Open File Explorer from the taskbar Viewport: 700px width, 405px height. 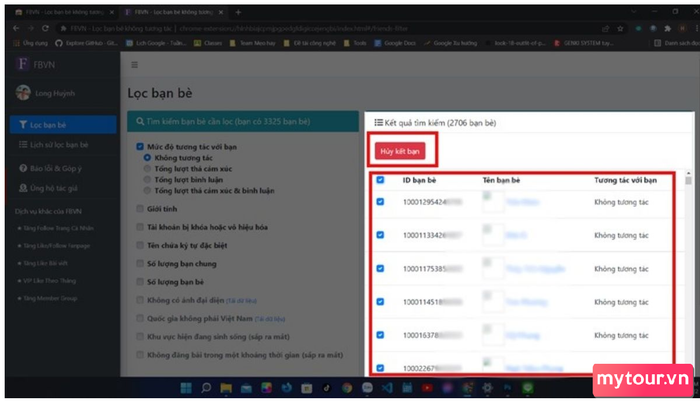pyautogui.click(x=226, y=388)
